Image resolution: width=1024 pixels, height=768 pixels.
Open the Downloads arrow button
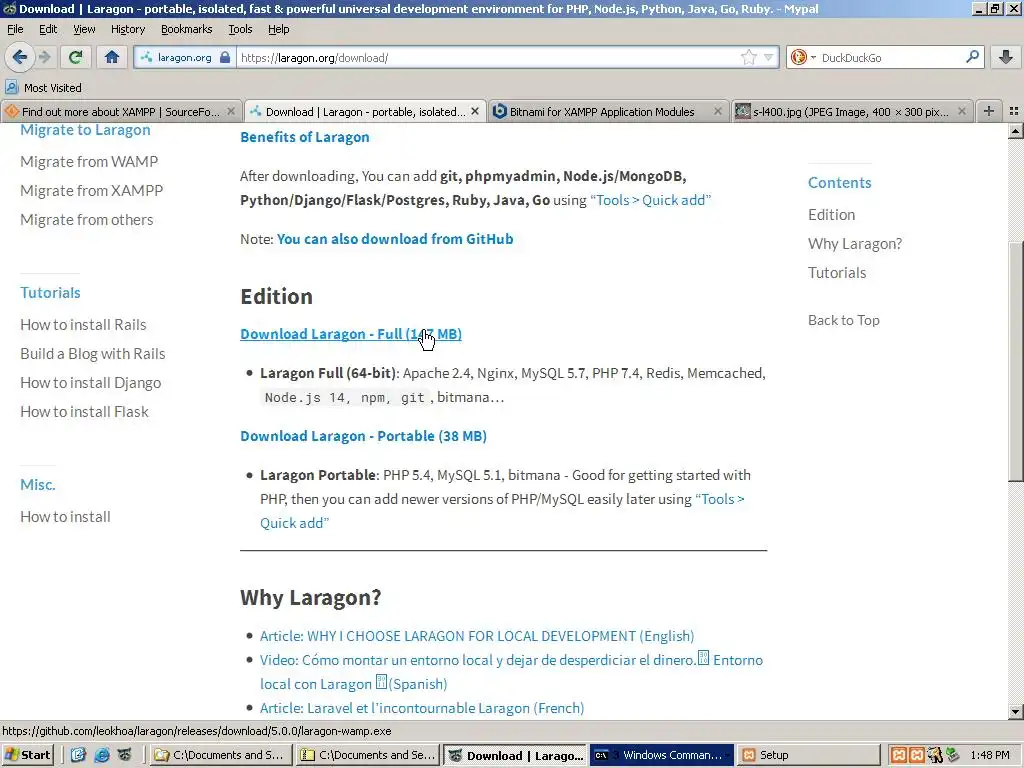(x=1006, y=57)
